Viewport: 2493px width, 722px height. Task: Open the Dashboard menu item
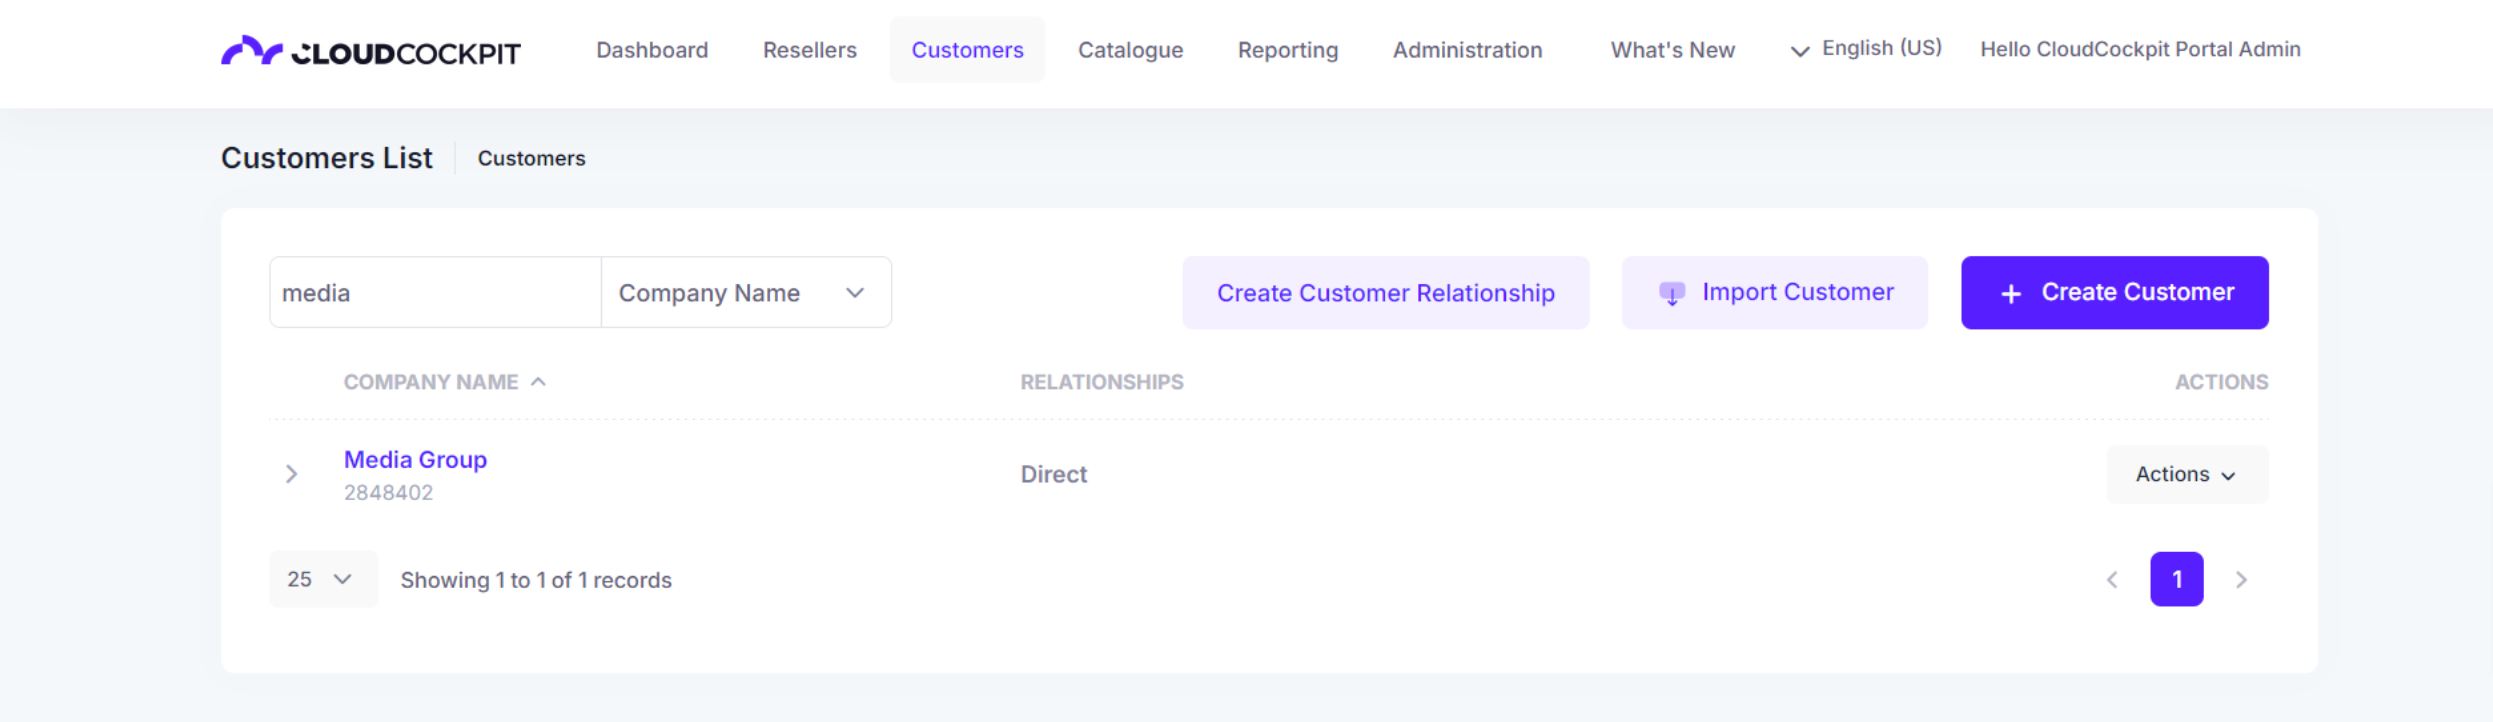(652, 50)
